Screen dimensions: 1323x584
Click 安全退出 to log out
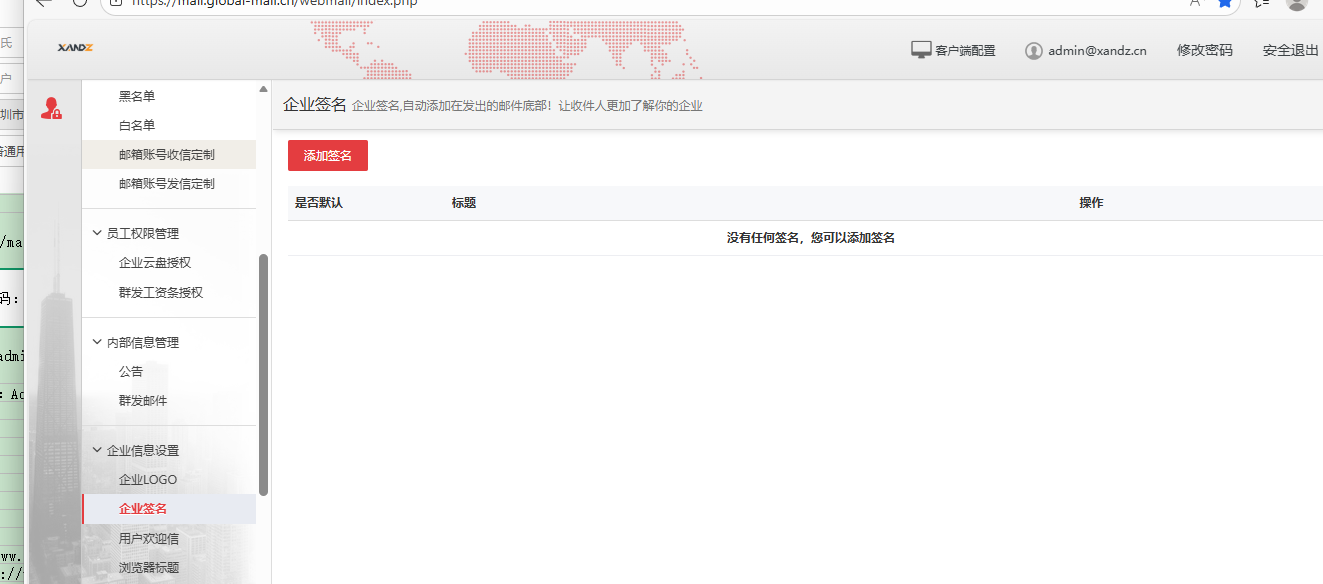(x=1291, y=50)
